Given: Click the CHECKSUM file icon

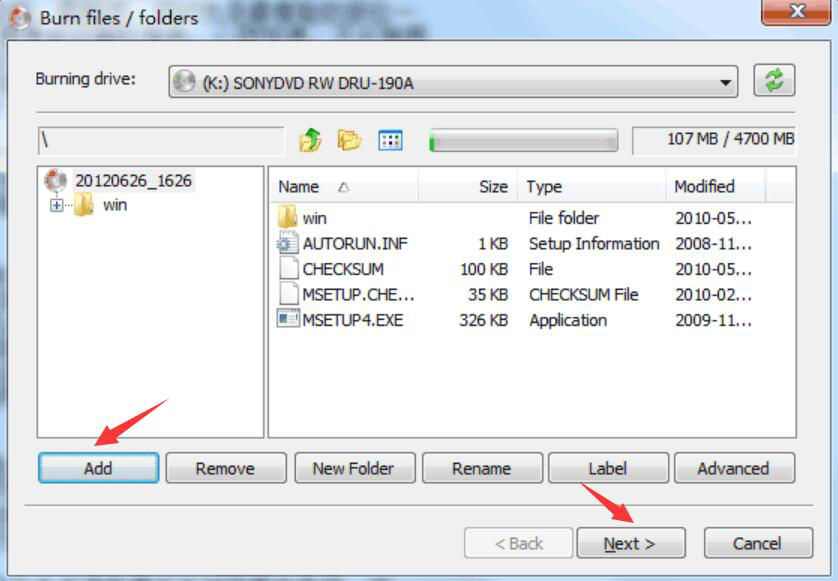Looking at the screenshot, I should pyautogui.click(x=289, y=269).
